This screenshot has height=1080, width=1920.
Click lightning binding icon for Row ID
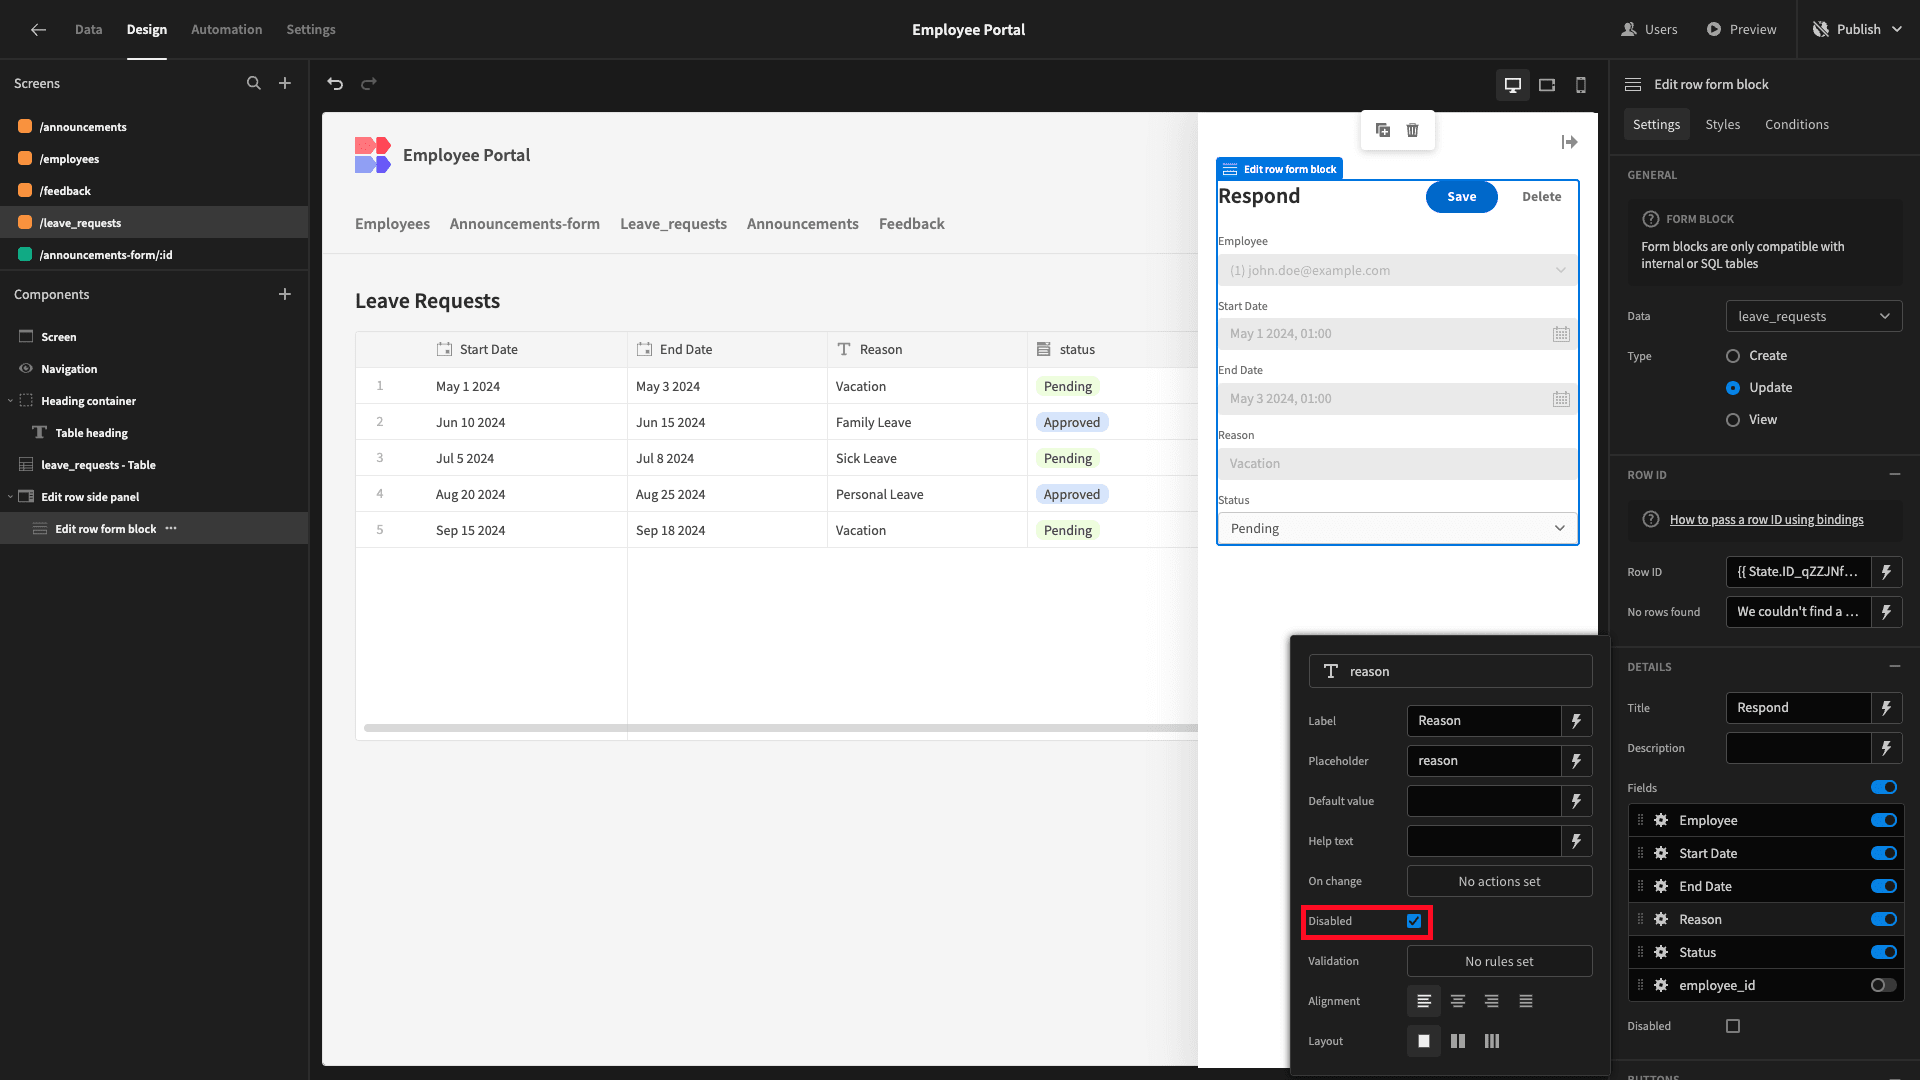click(1886, 572)
